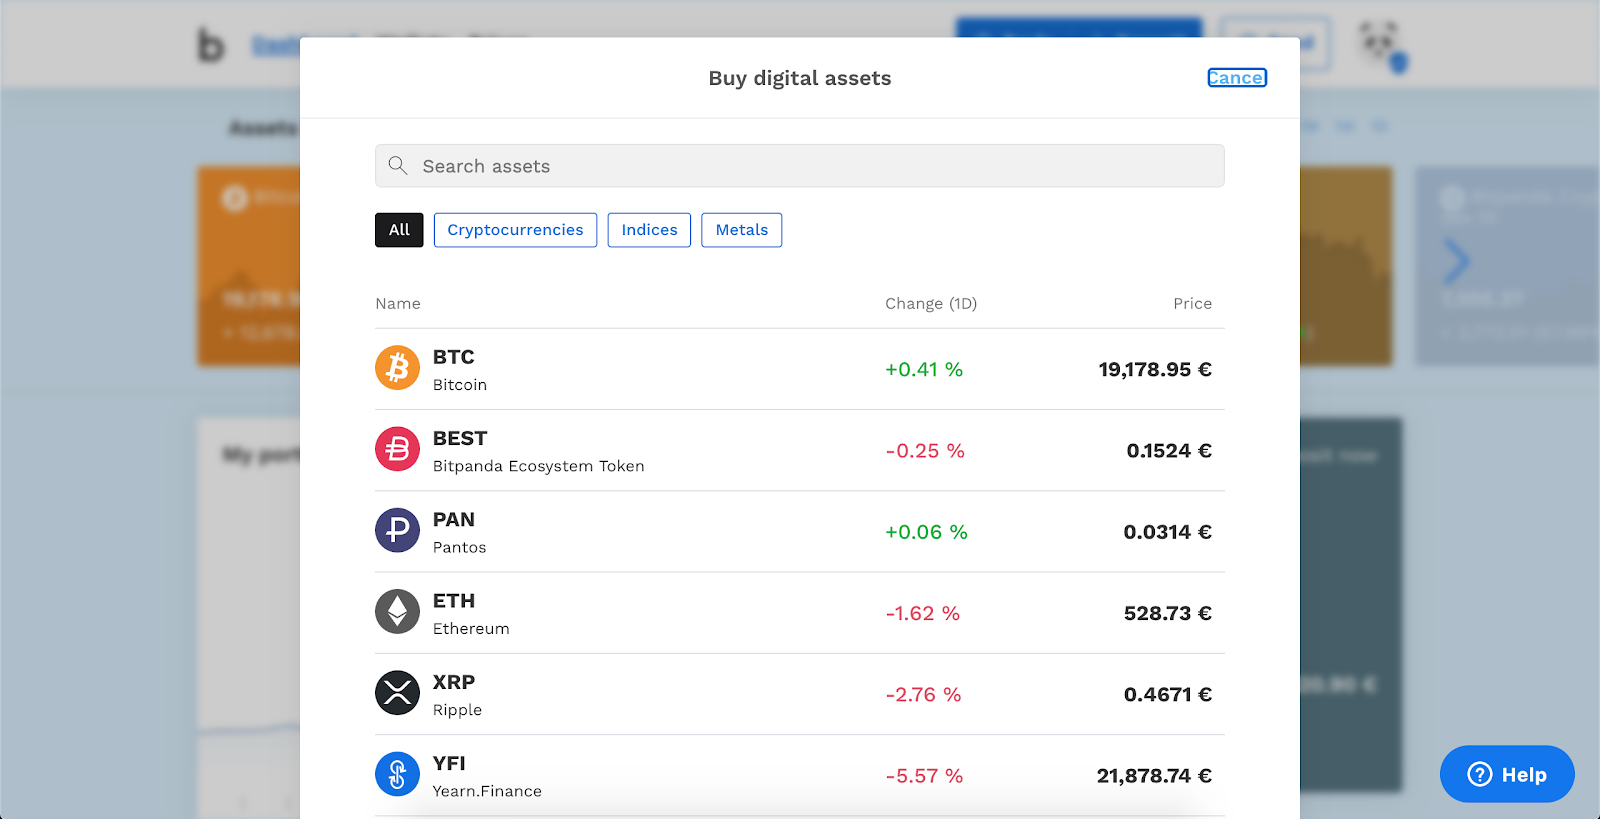Switch to the Indices filter
Viewport: 1600px width, 819px height.
649,230
